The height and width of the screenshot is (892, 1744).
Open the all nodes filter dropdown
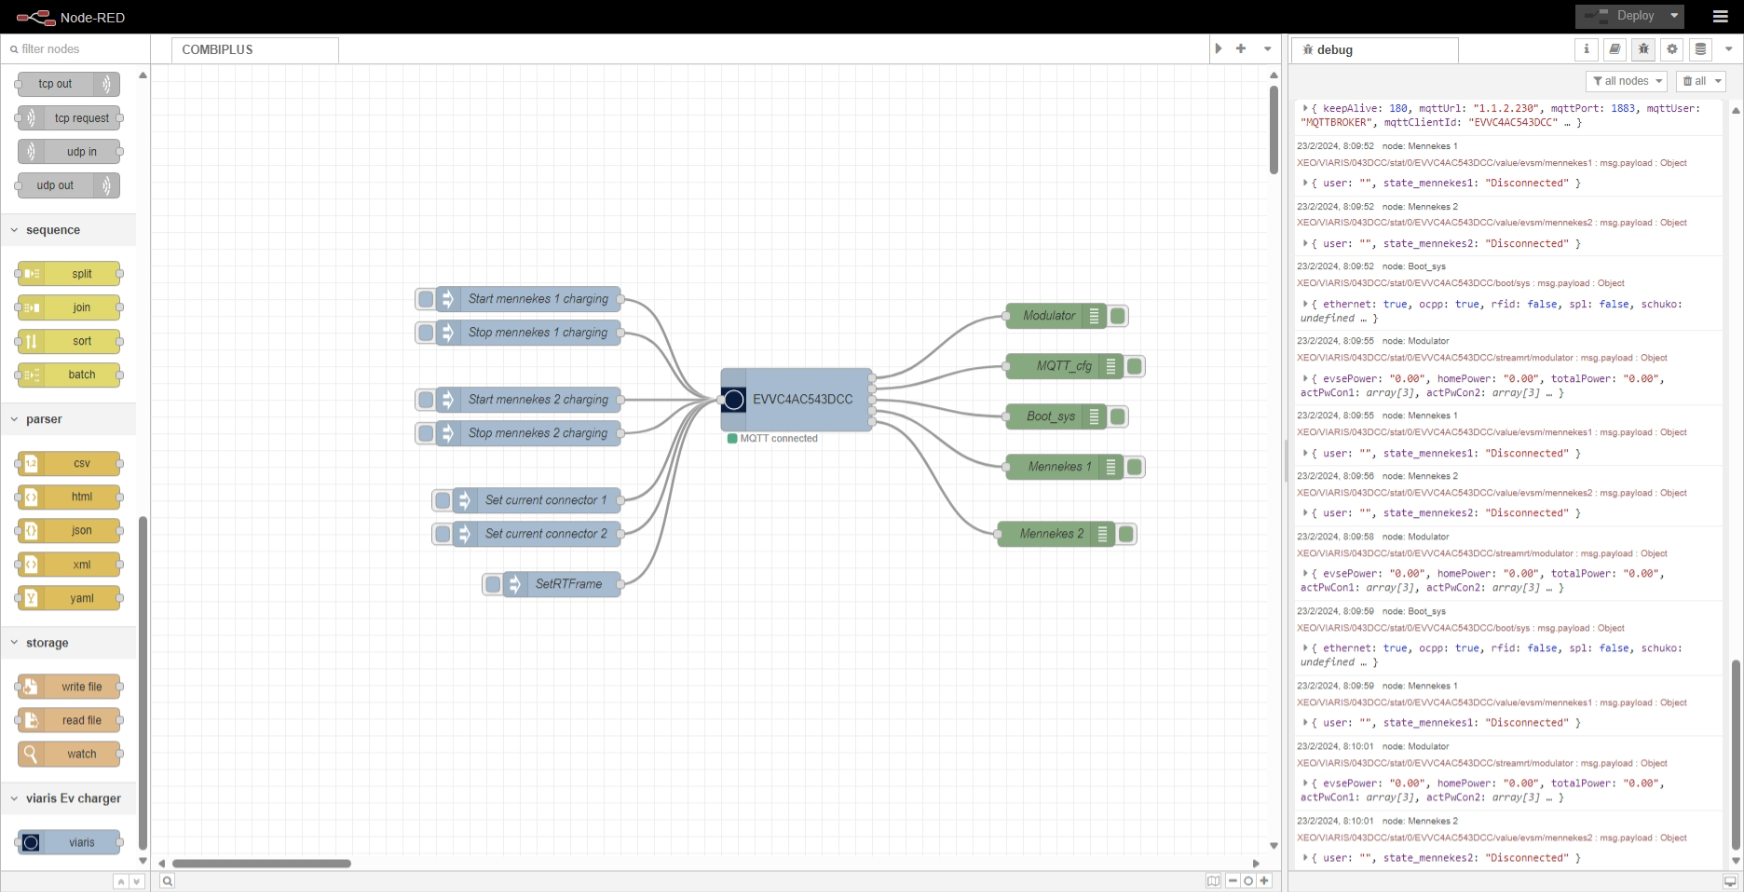tap(1626, 81)
